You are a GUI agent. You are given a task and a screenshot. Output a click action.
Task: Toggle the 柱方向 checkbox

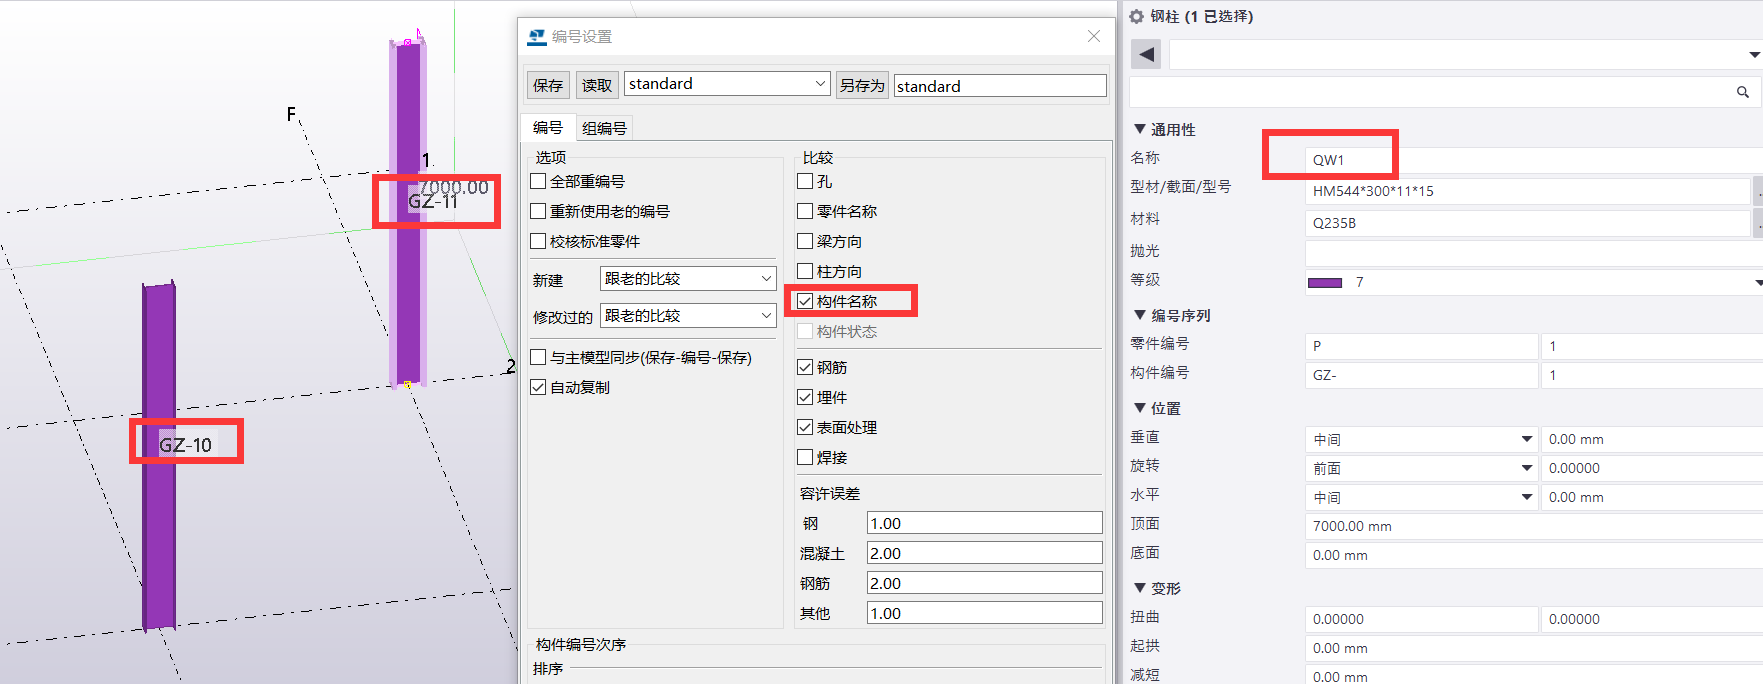click(x=805, y=271)
